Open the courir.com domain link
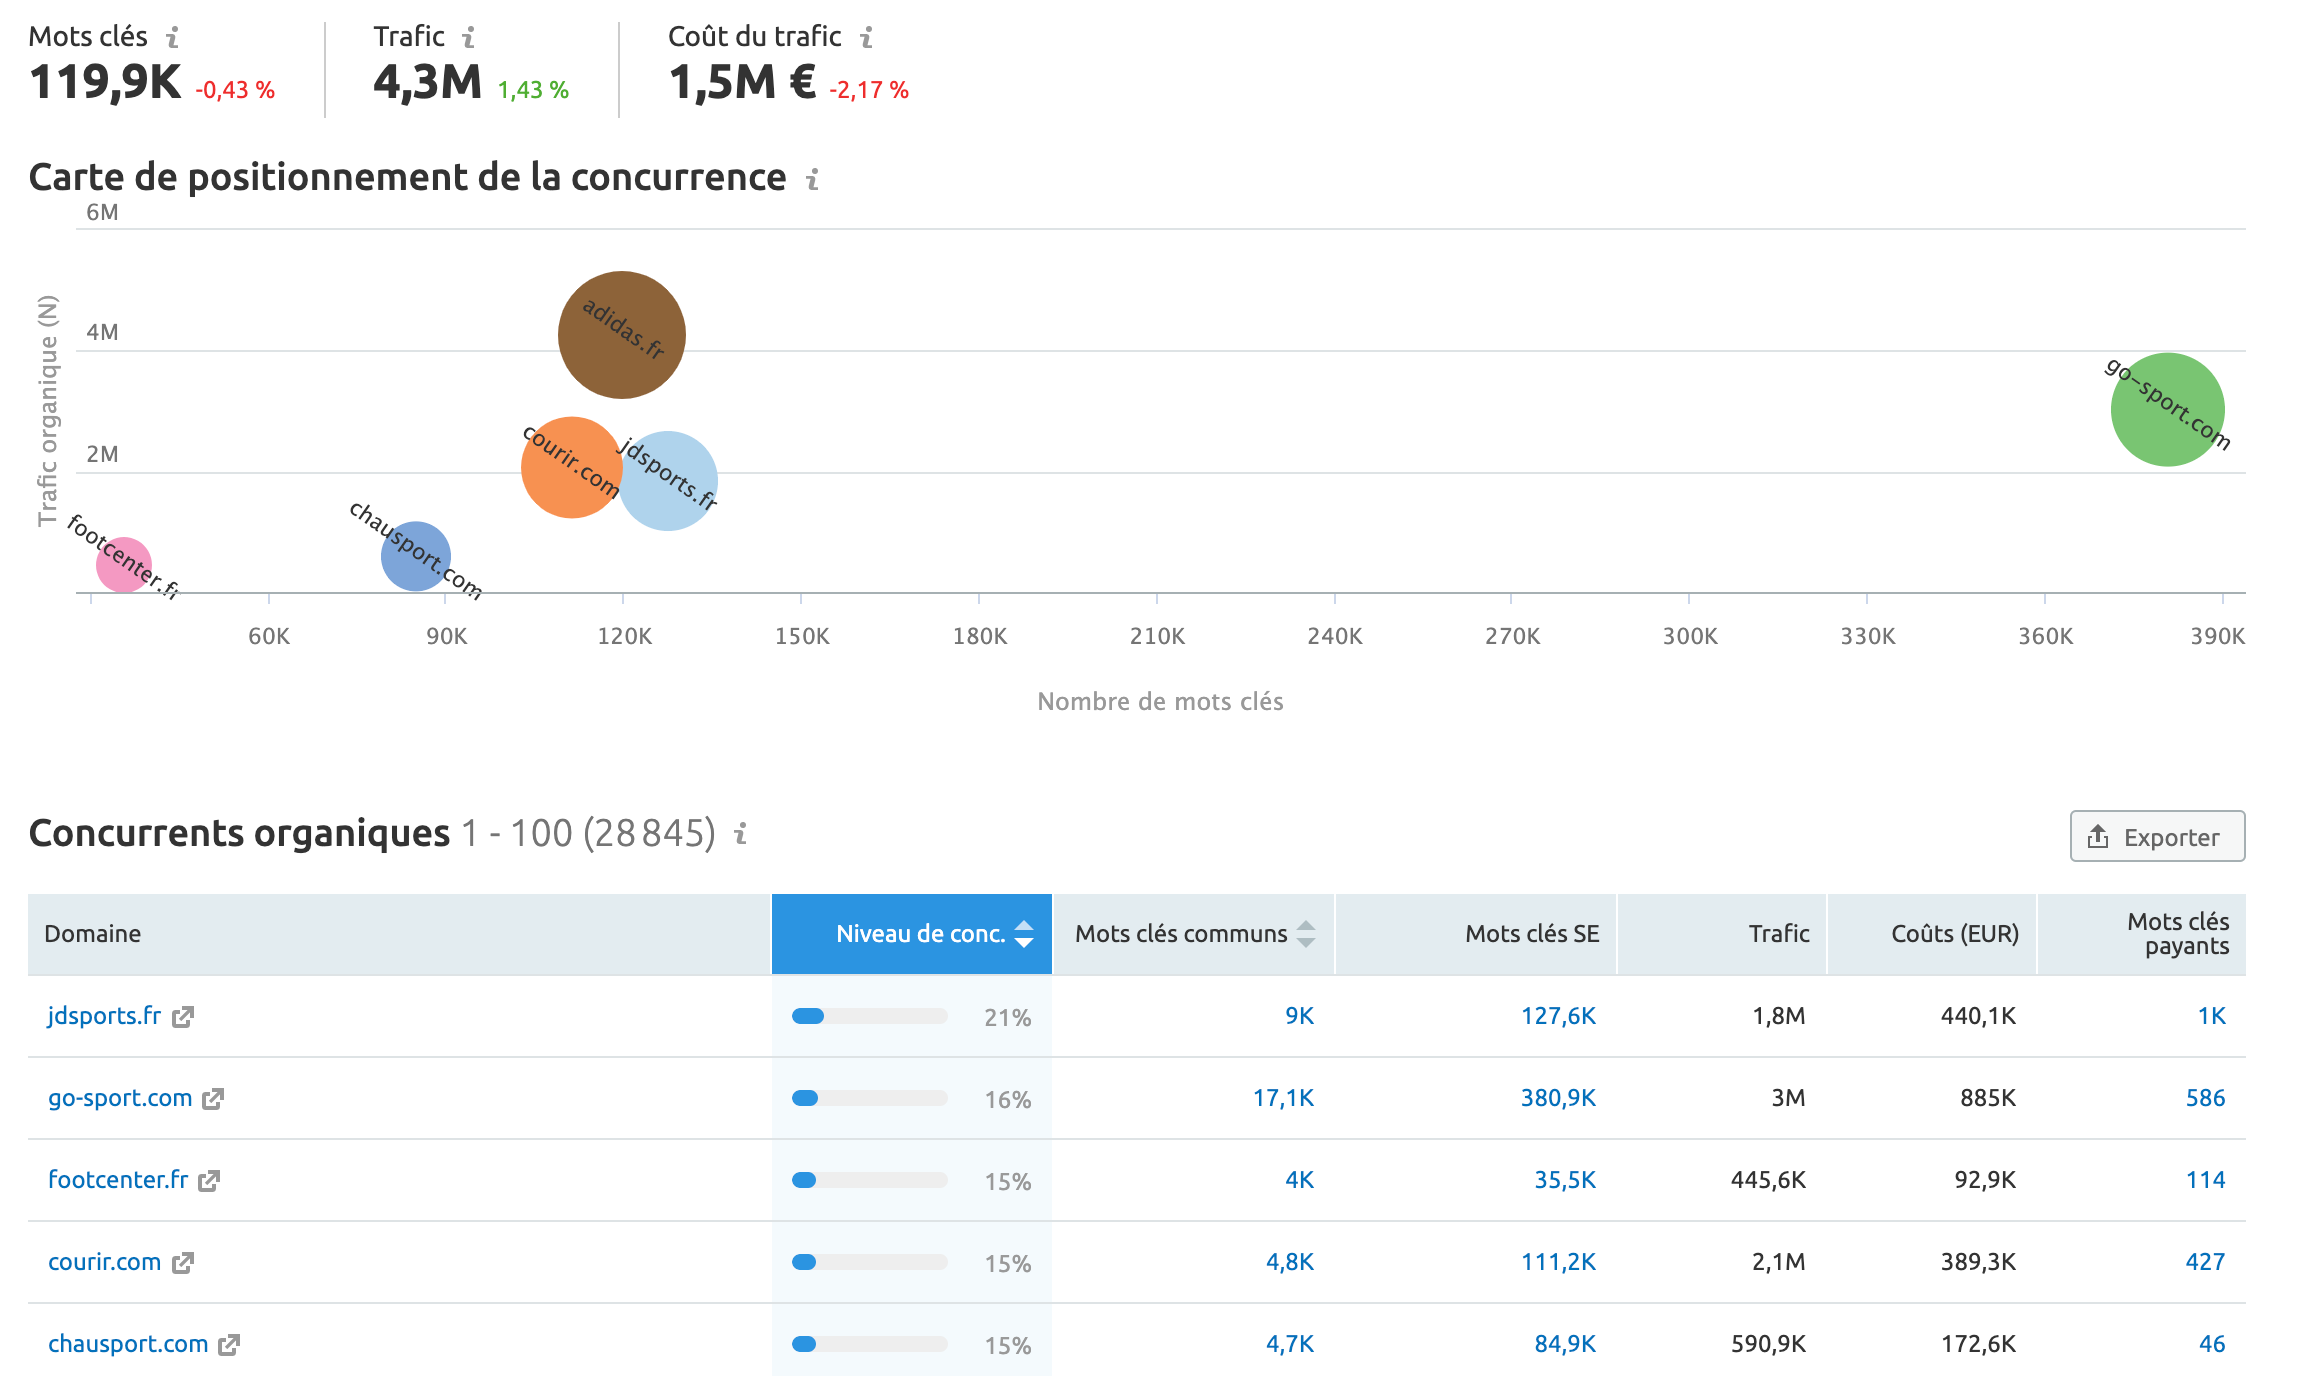Viewport: 2314px width, 1376px height. click(x=104, y=1262)
